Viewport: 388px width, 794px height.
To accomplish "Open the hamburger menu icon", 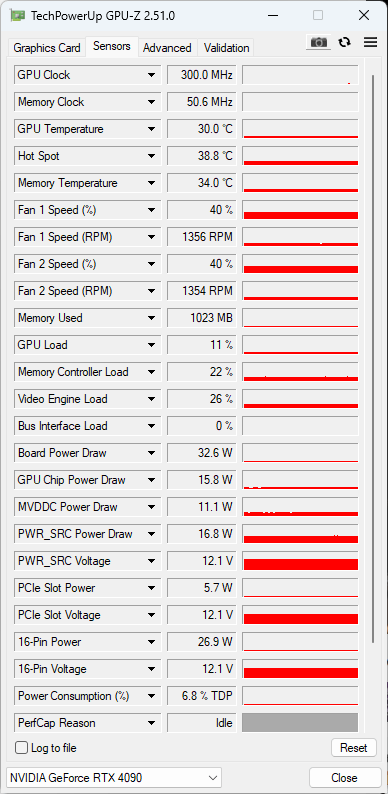I will click(x=370, y=42).
